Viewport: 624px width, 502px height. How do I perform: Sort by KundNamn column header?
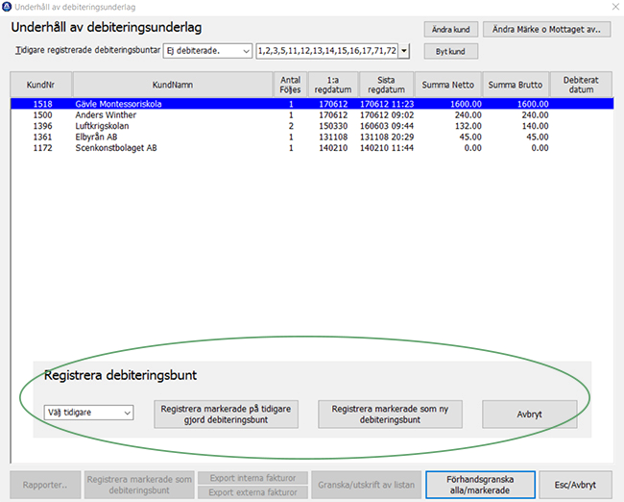pyautogui.click(x=173, y=85)
